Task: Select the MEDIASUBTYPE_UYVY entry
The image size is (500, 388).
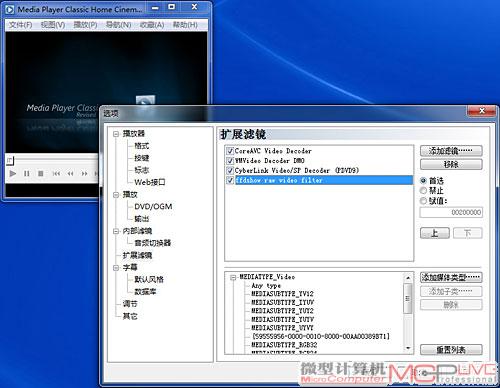Action: (282, 328)
